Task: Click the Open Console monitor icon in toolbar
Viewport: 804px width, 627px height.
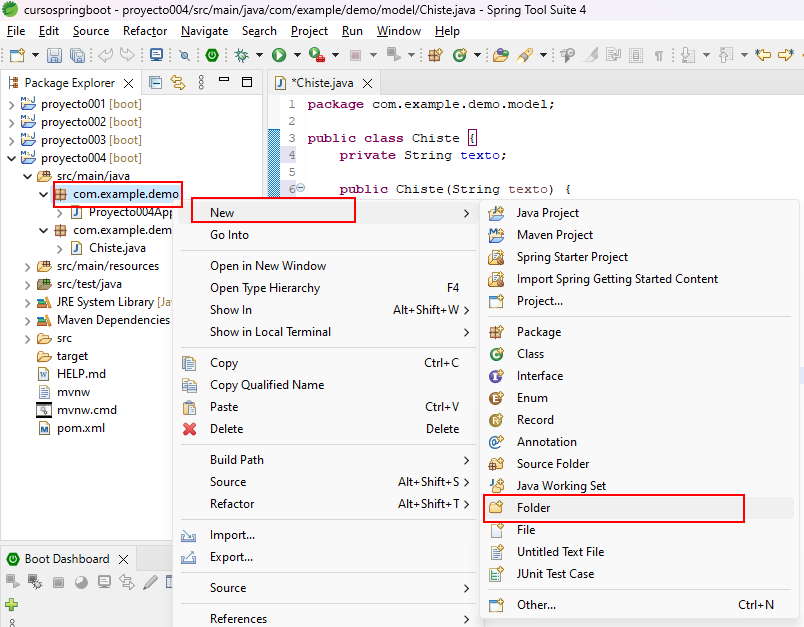Action: click(156, 55)
